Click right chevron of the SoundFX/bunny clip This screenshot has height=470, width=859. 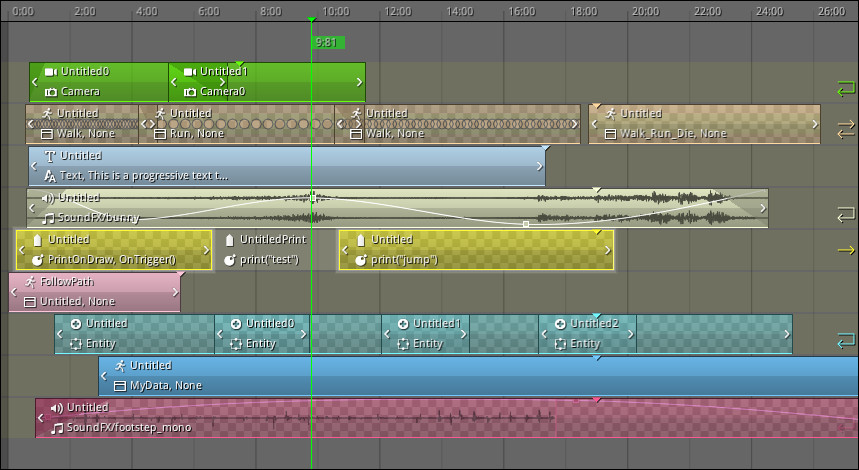click(763, 208)
